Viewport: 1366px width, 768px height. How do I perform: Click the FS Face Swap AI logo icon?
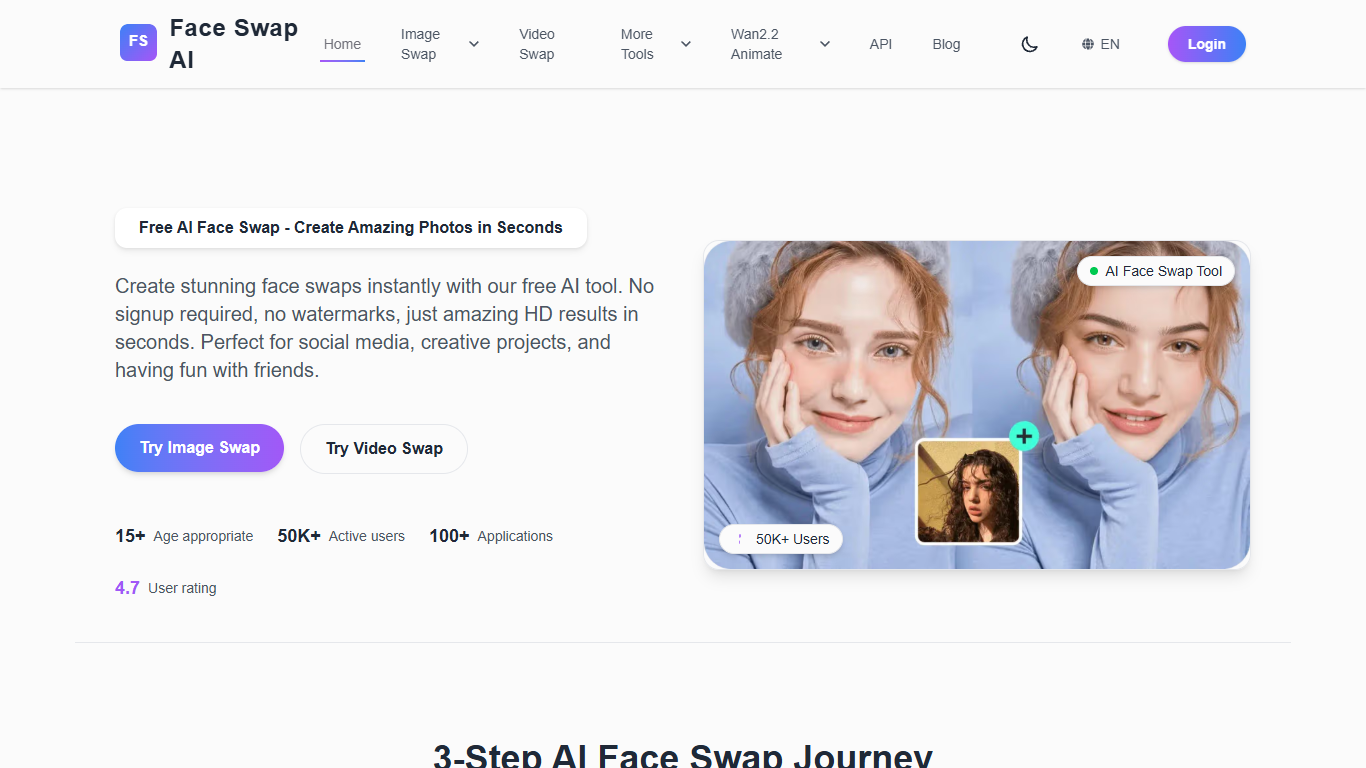[x=138, y=42]
